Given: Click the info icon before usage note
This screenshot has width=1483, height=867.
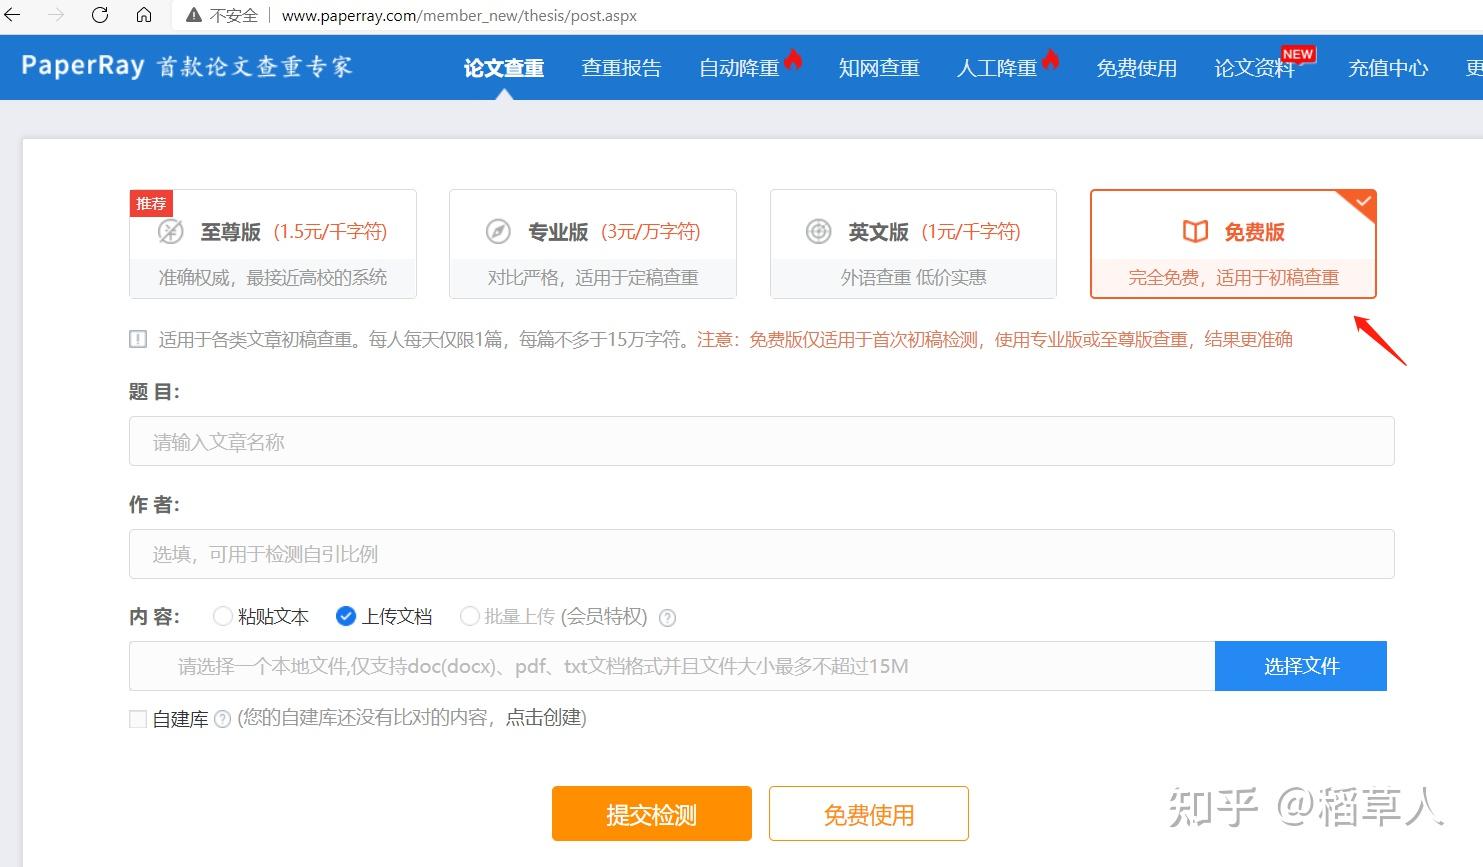Looking at the screenshot, I should point(138,339).
